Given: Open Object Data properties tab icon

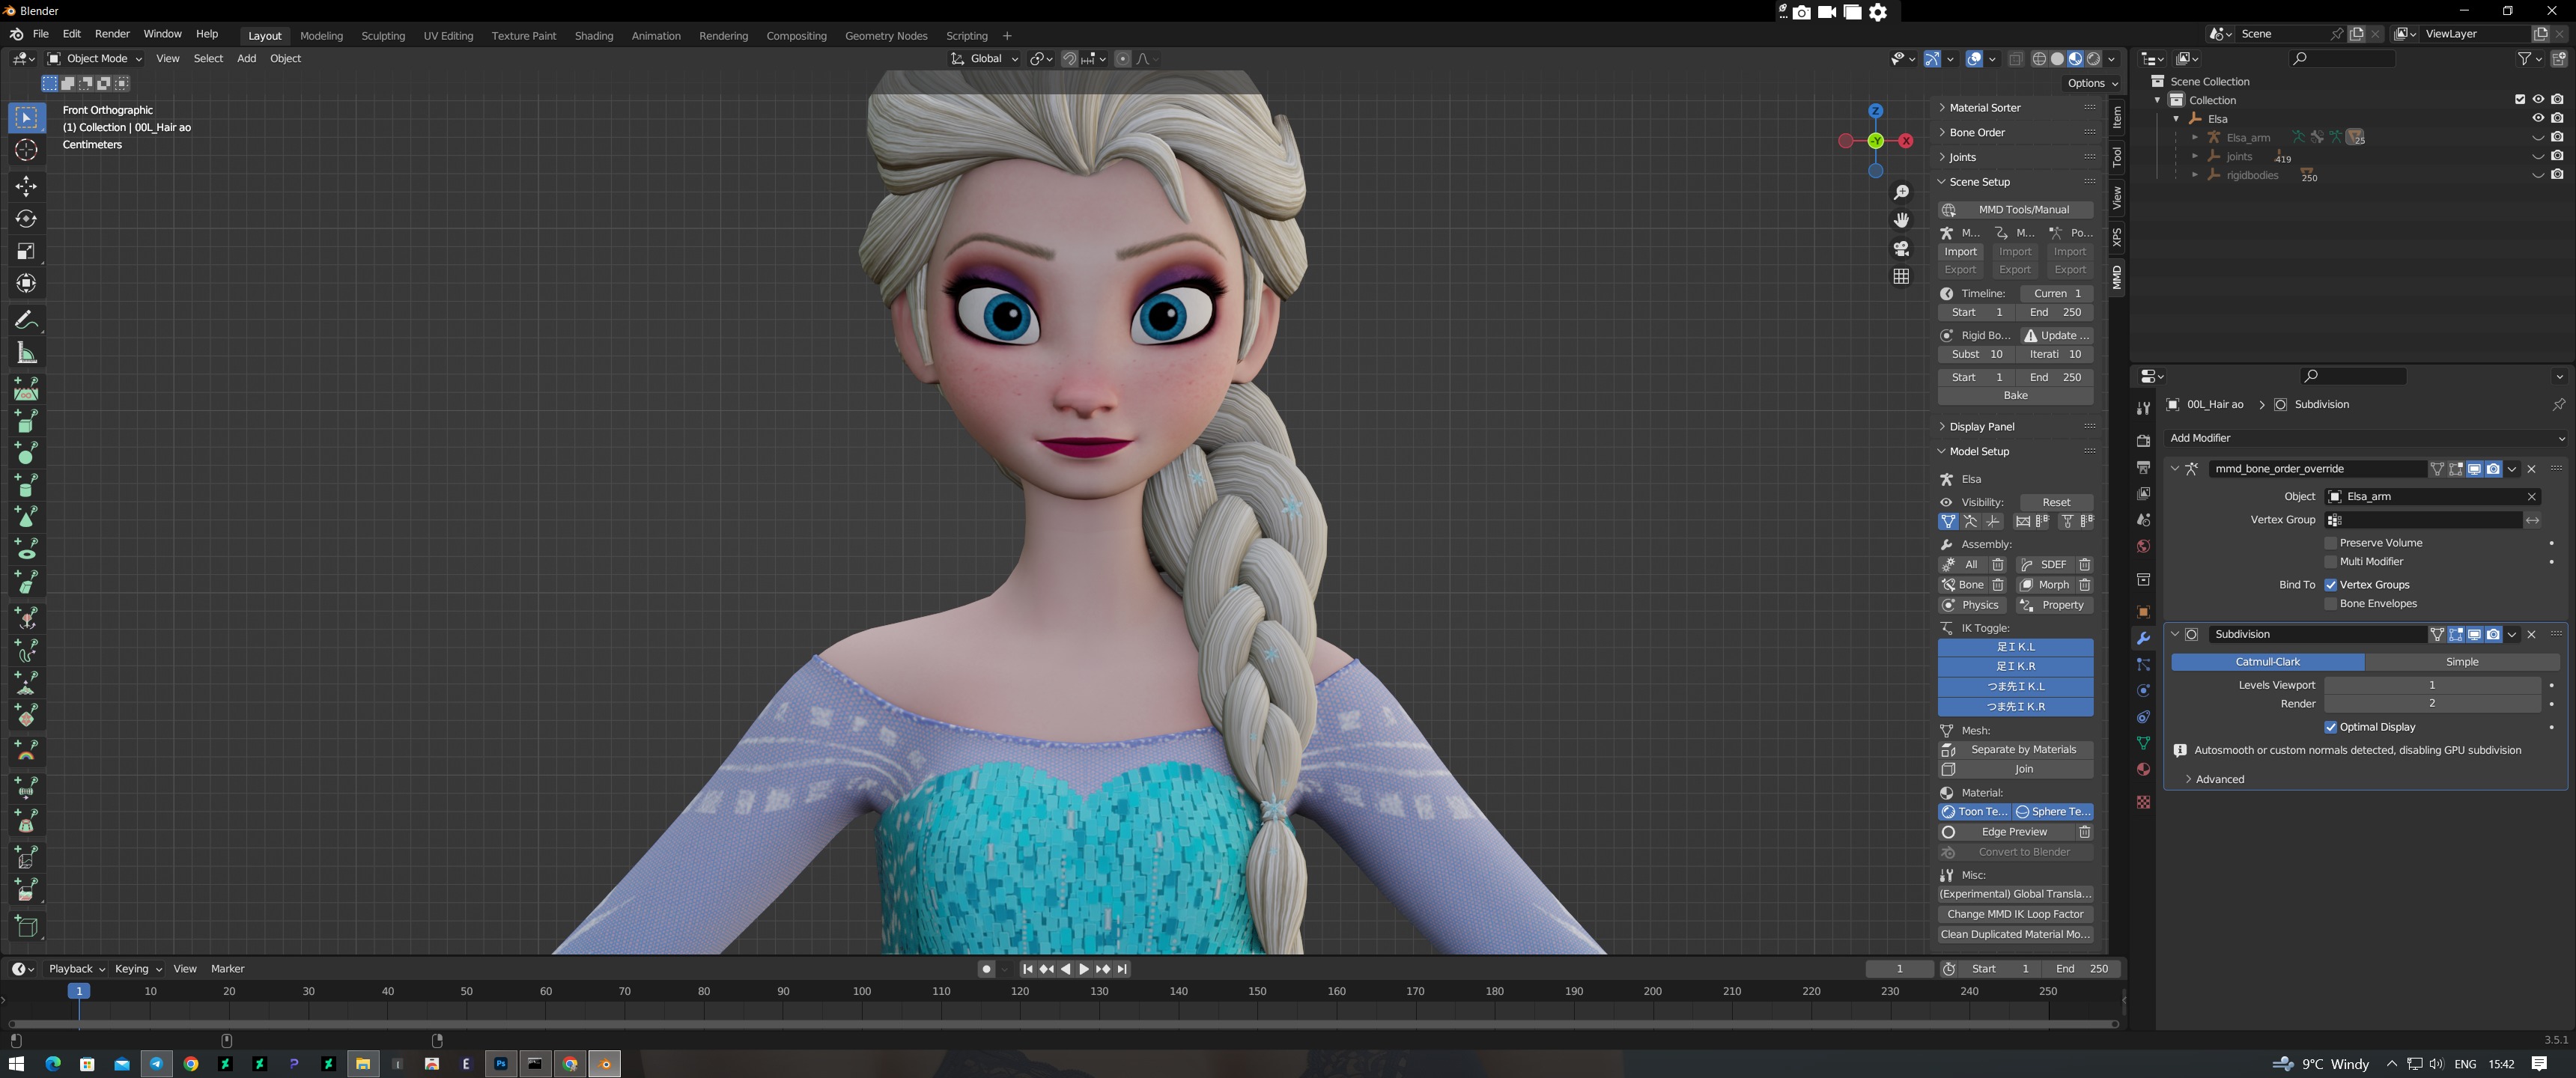Looking at the screenshot, I should point(2143,743).
